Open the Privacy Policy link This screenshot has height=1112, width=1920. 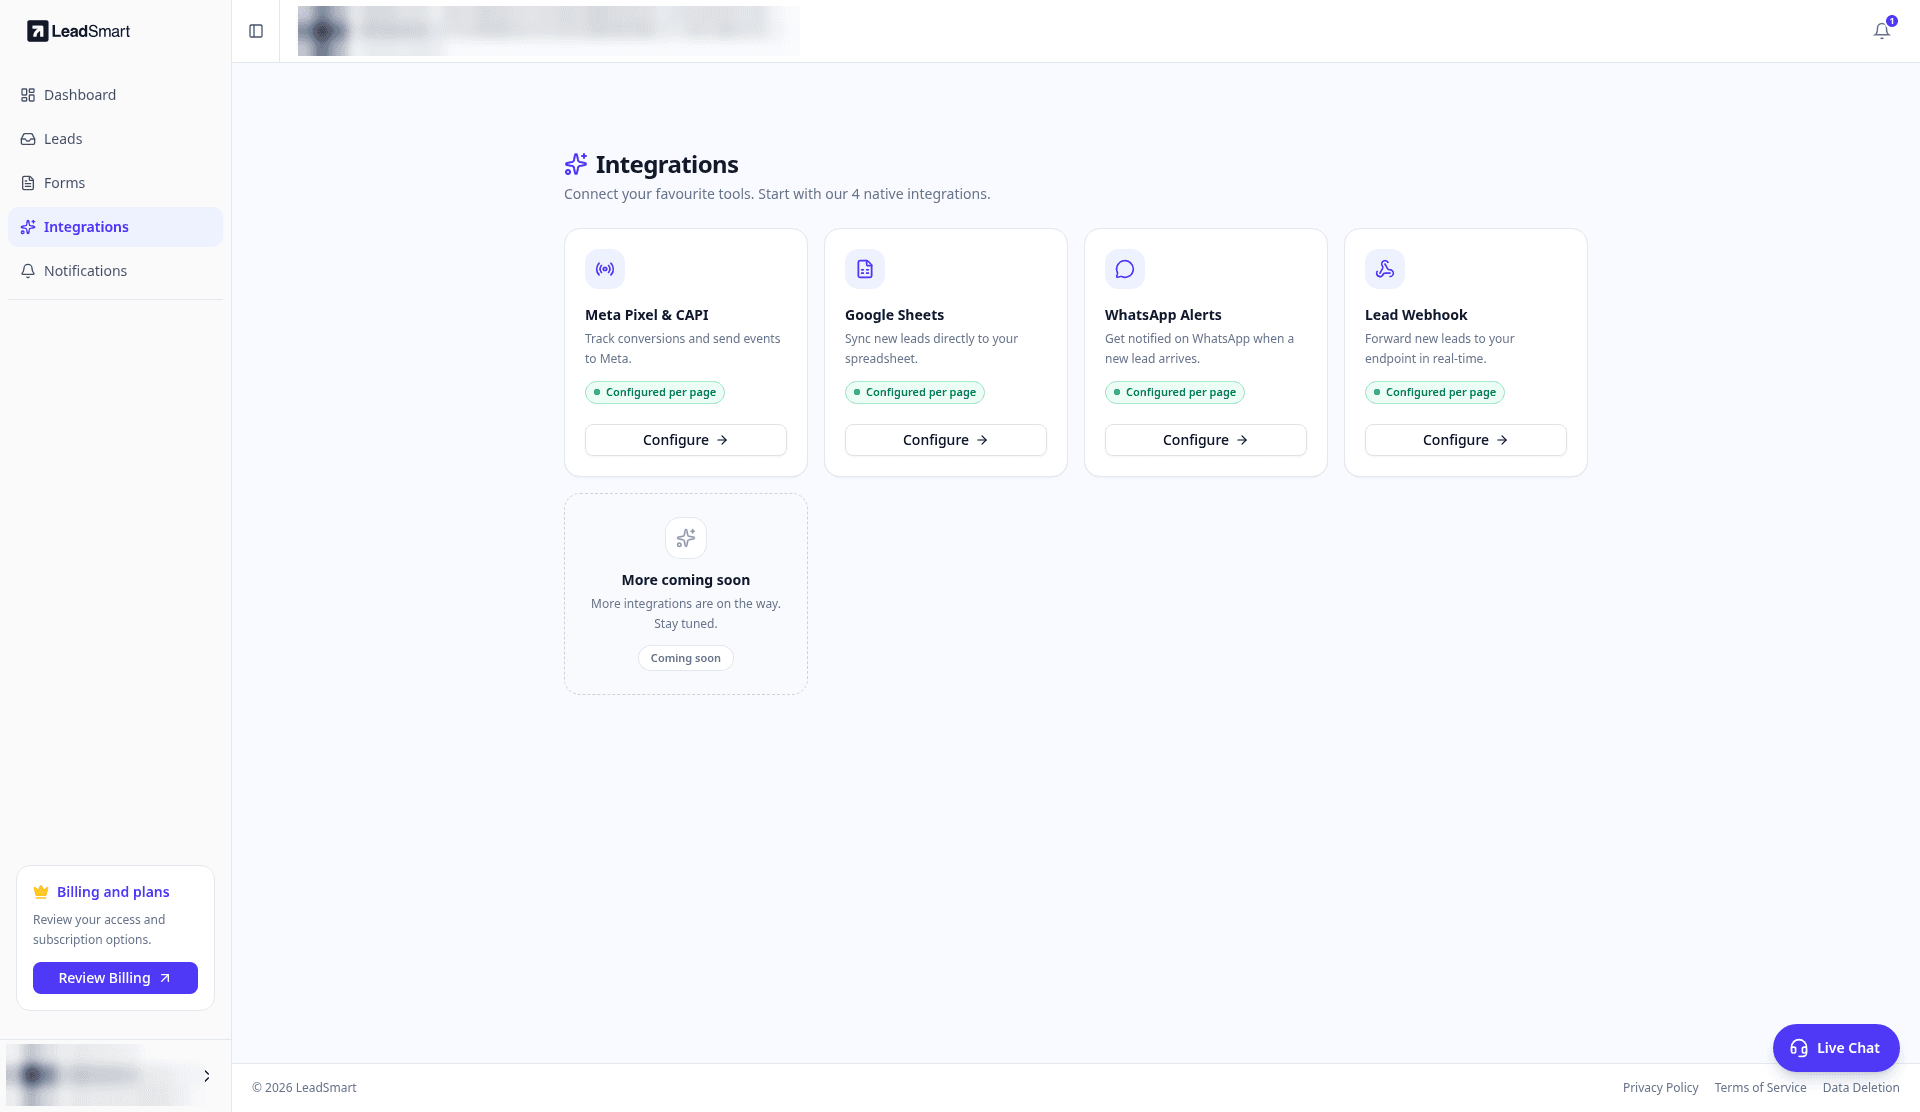(1660, 1088)
